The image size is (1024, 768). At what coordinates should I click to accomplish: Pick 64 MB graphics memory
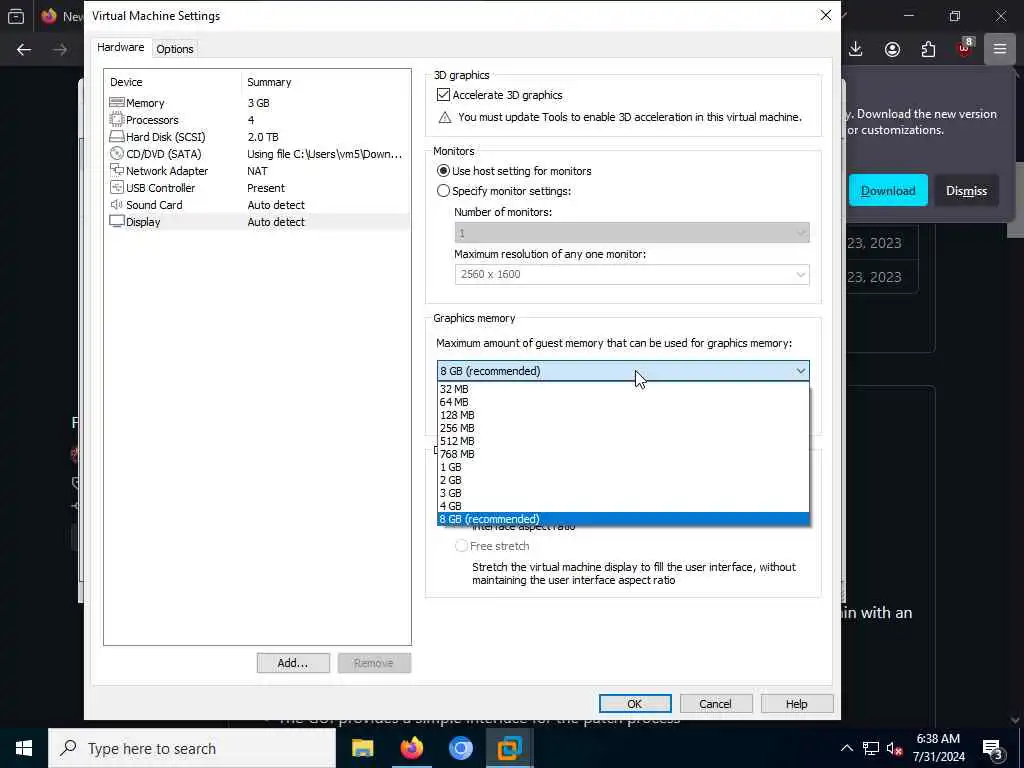pyautogui.click(x=623, y=402)
